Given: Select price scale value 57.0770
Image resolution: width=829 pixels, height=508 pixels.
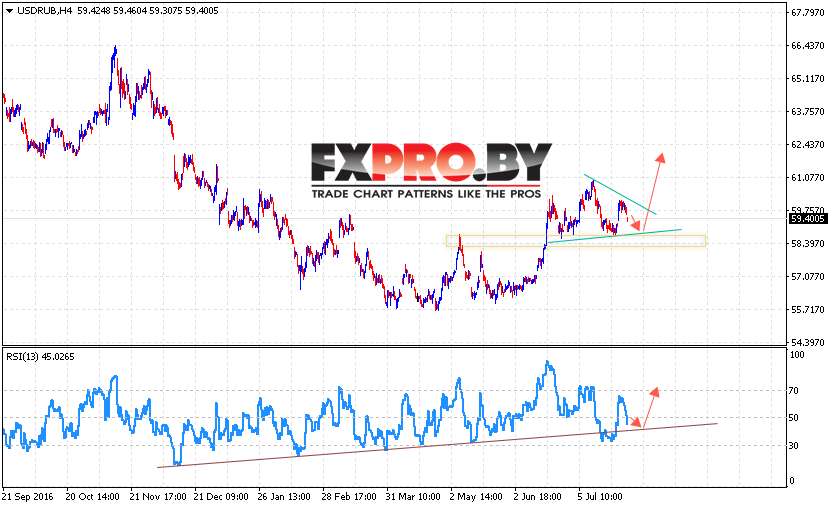Looking at the screenshot, I should click(807, 276).
